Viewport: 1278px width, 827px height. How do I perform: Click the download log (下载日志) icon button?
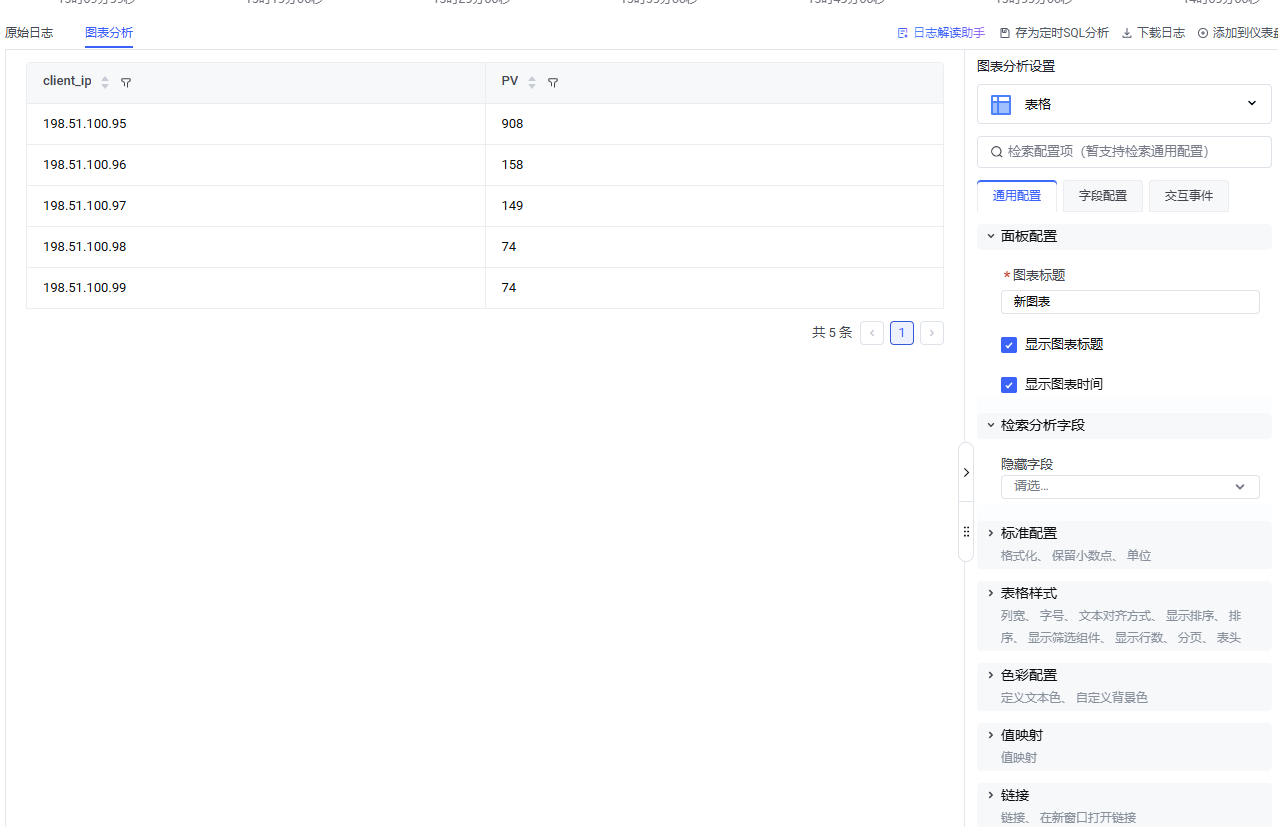point(1153,33)
